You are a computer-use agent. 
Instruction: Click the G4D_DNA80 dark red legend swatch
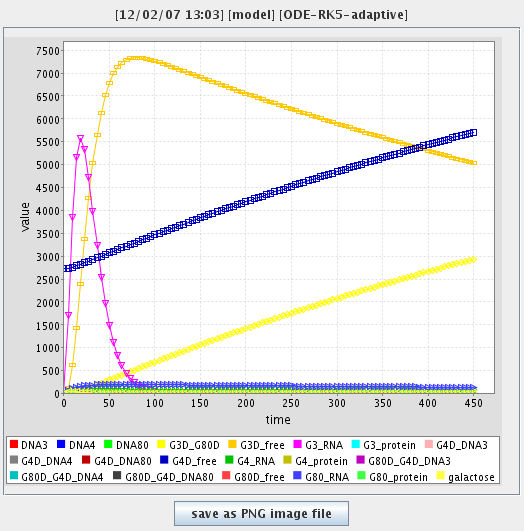pos(86,460)
